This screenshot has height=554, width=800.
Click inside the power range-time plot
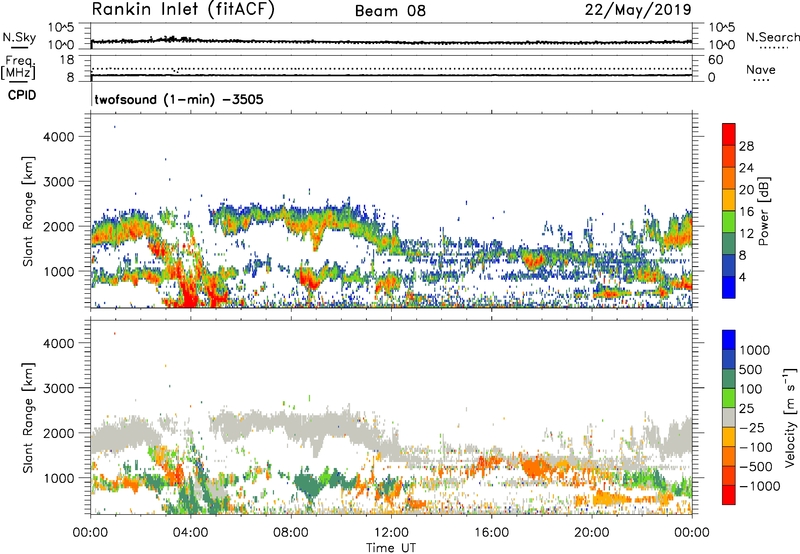391,211
